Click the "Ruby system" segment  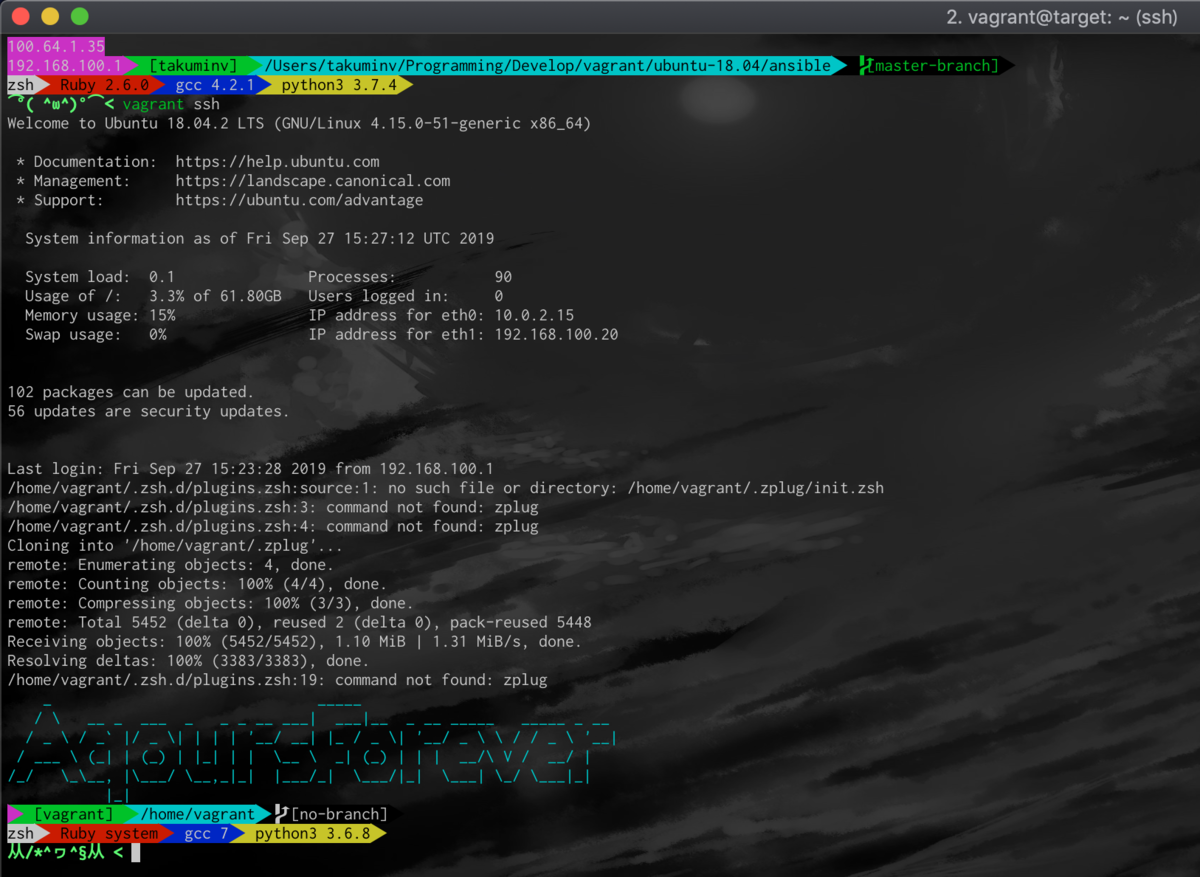coord(109,834)
